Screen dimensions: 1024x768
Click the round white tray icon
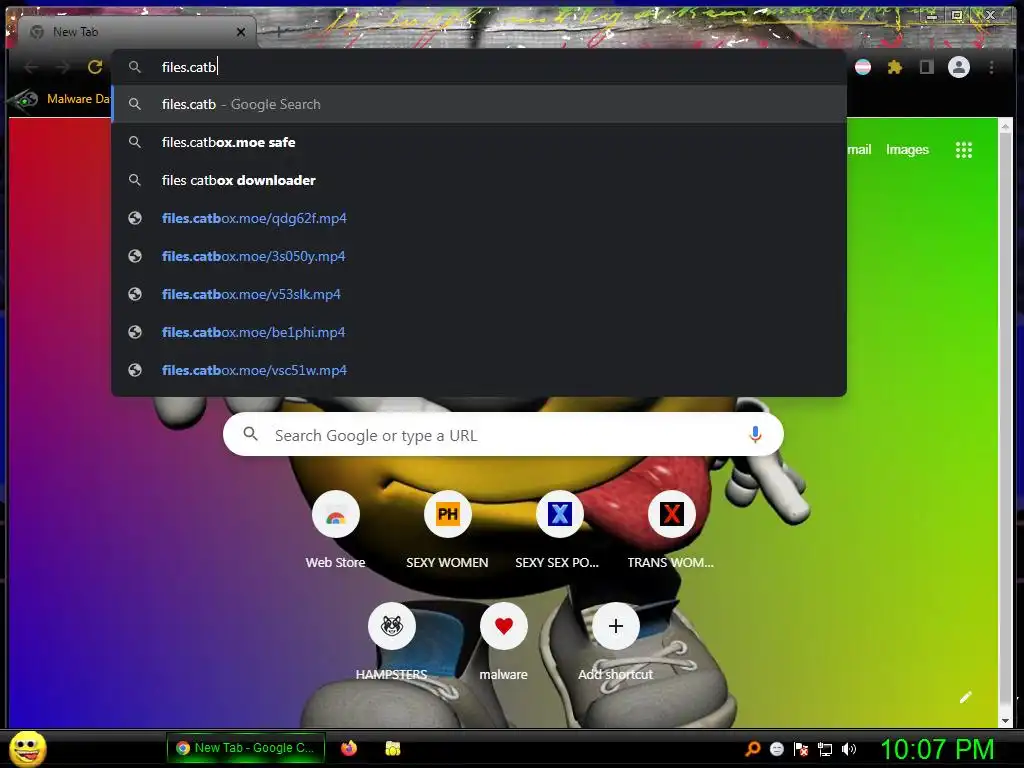[x=777, y=749]
